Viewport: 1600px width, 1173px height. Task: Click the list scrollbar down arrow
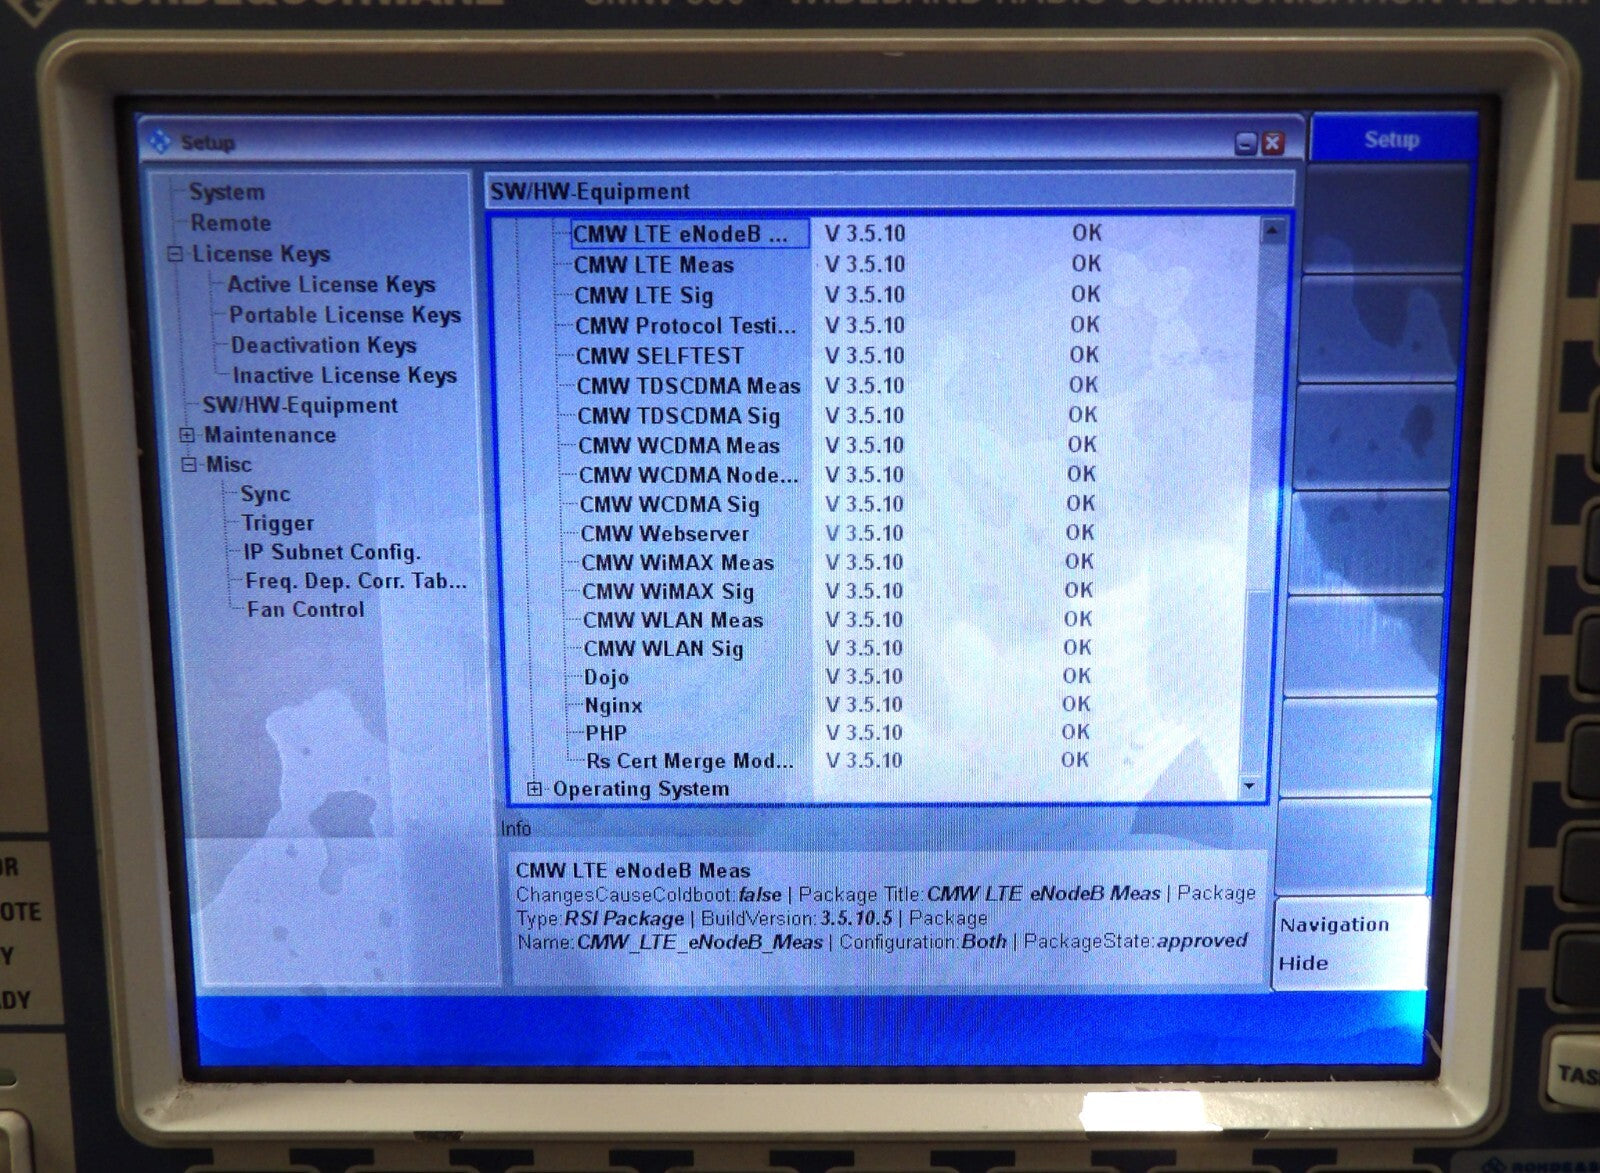[1249, 787]
